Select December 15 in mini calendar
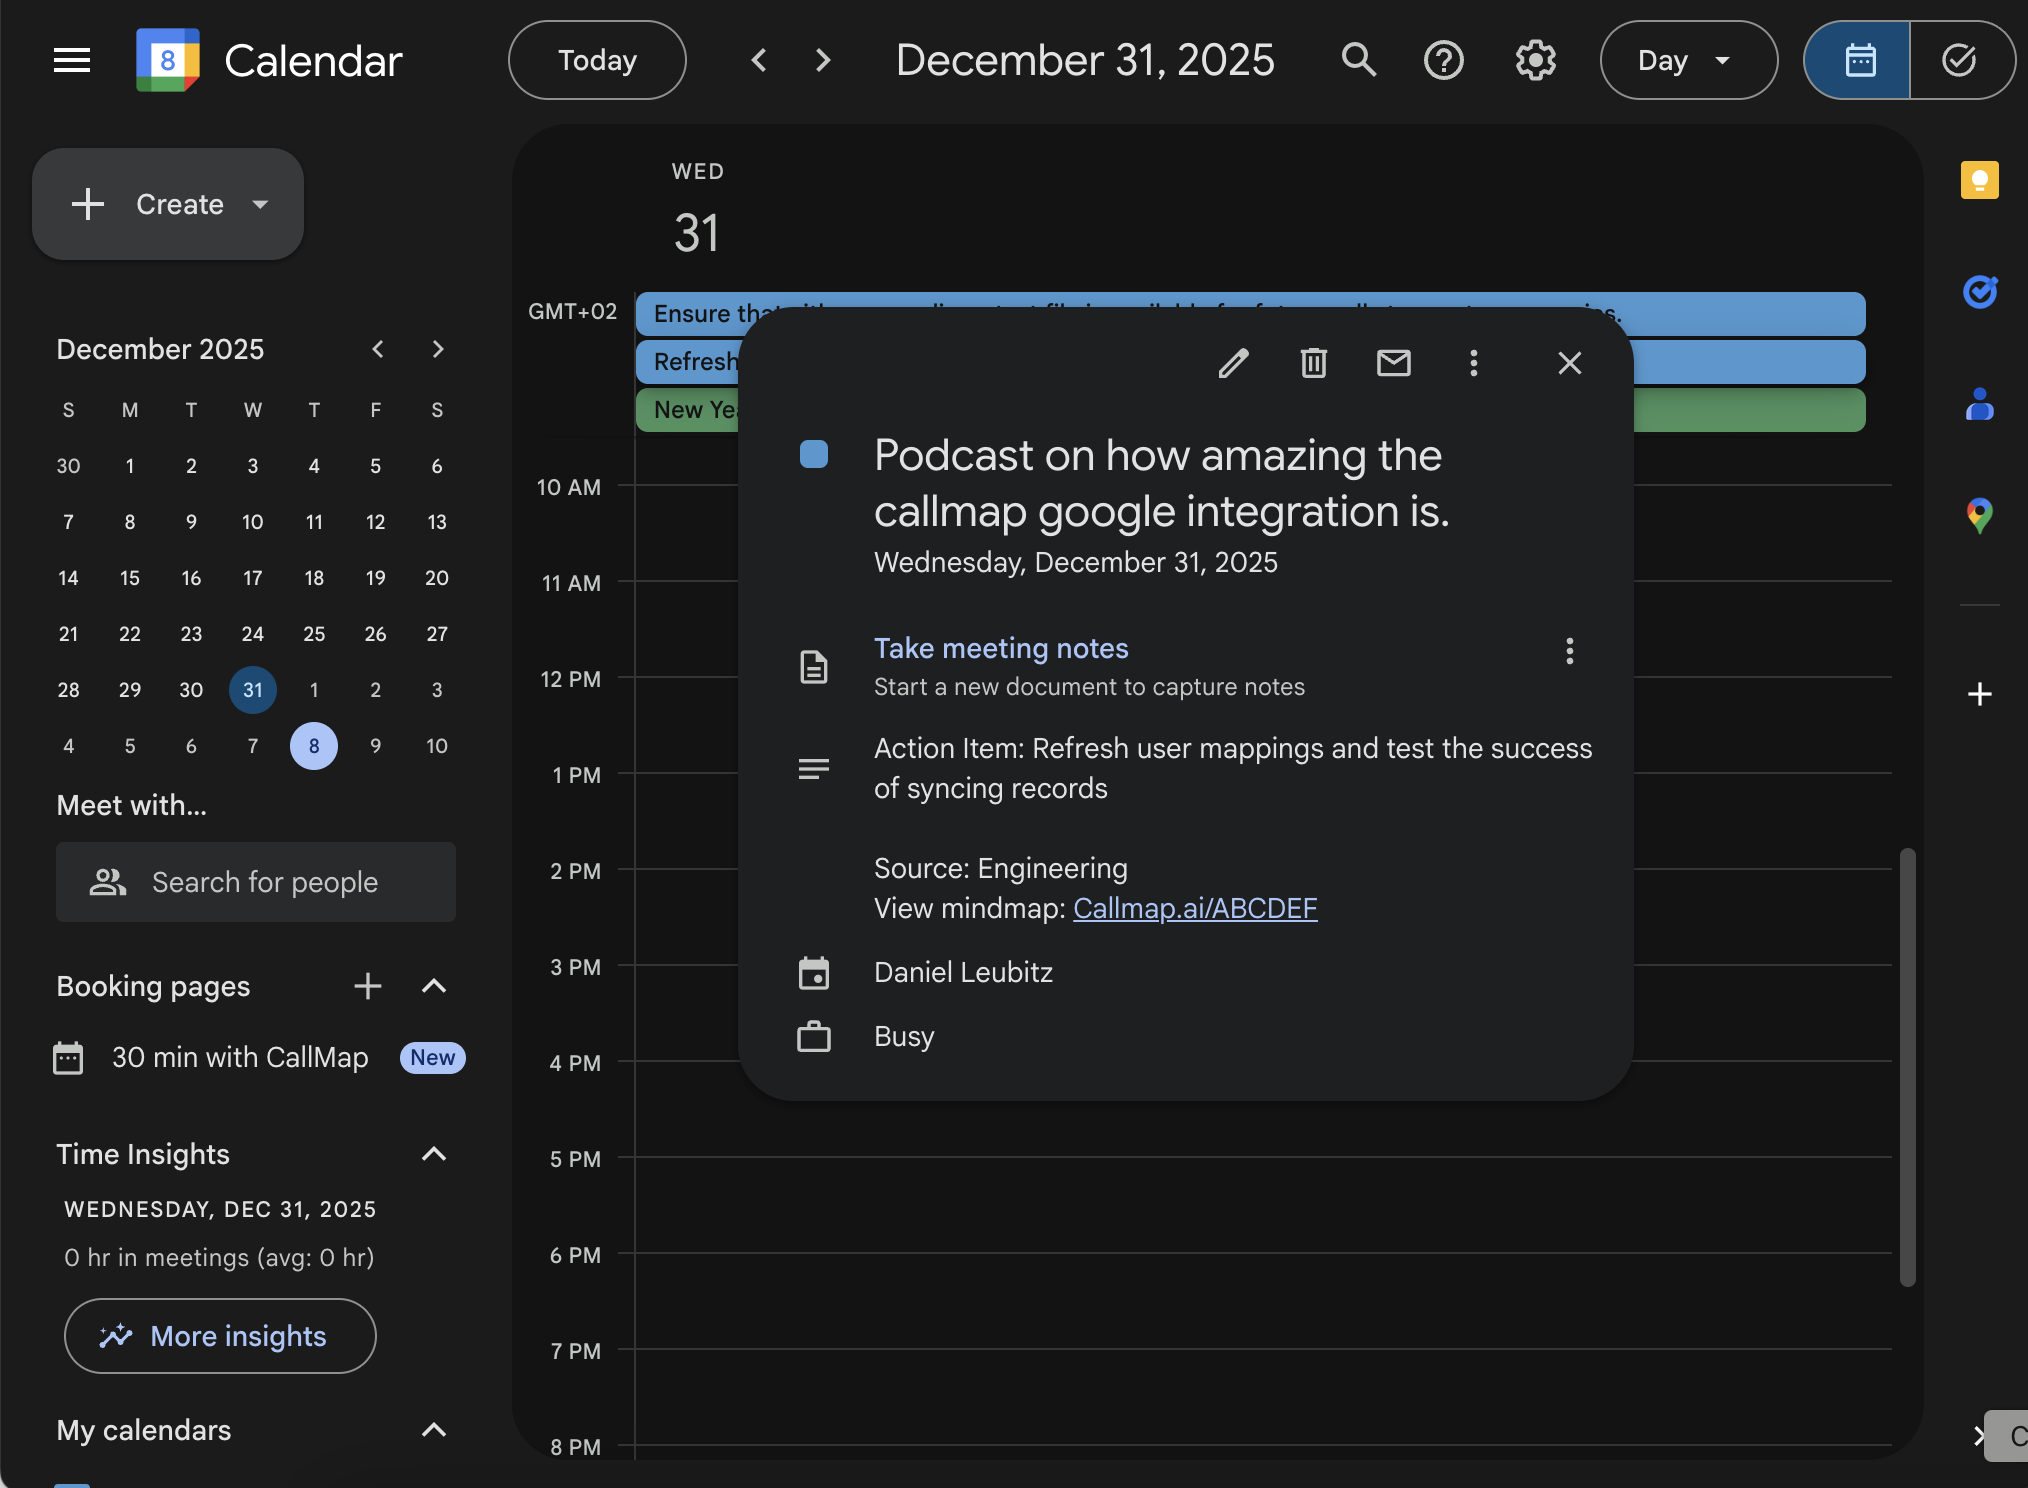This screenshot has width=2028, height=1488. click(x=130, y=578)
